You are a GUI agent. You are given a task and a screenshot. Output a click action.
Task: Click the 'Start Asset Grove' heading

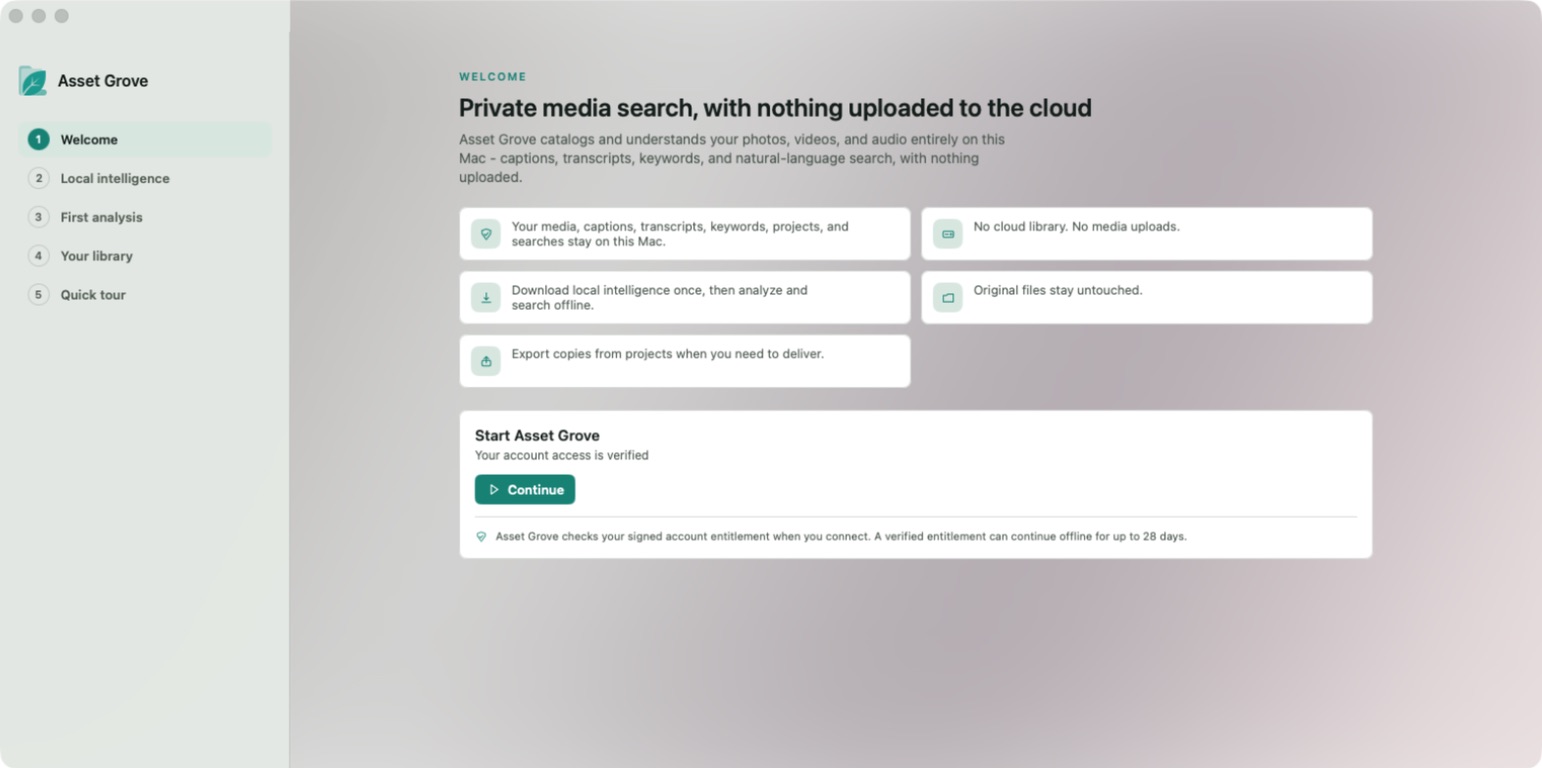537,436
